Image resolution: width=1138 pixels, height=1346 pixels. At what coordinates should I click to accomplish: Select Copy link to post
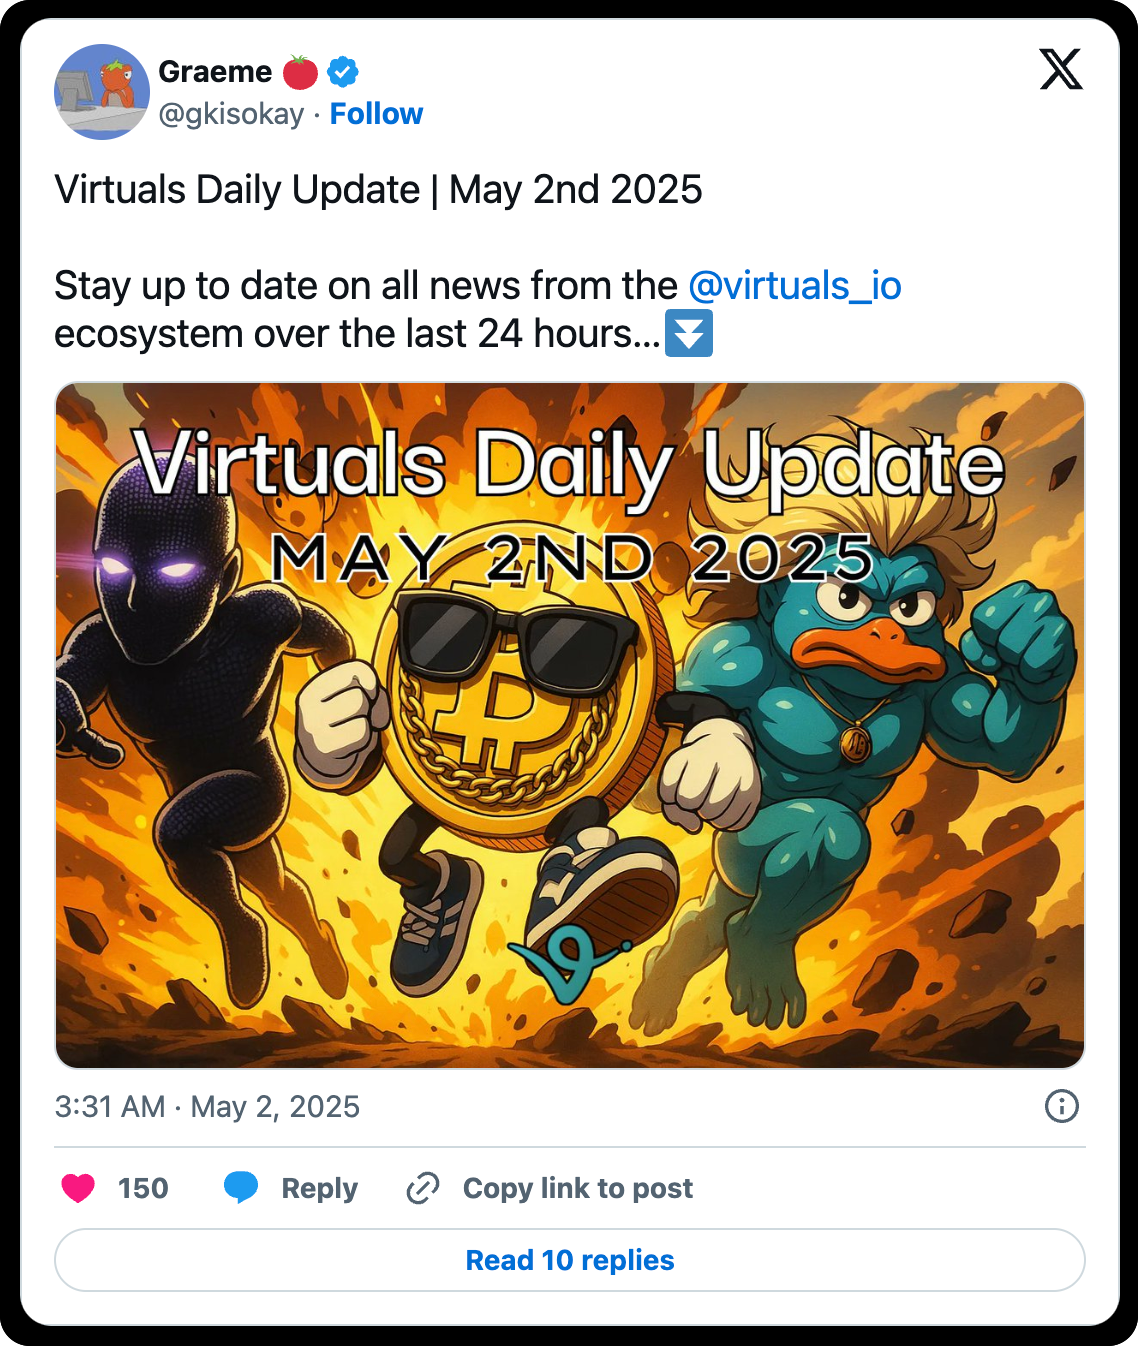578,1188
